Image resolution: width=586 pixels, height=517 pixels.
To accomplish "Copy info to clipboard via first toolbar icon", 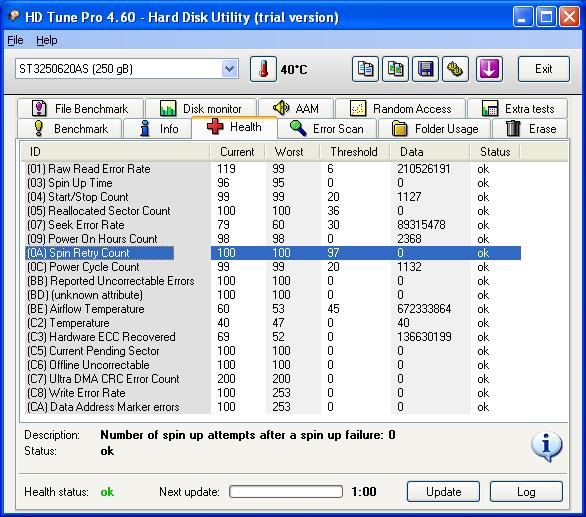I will click(x=365, y=69).
